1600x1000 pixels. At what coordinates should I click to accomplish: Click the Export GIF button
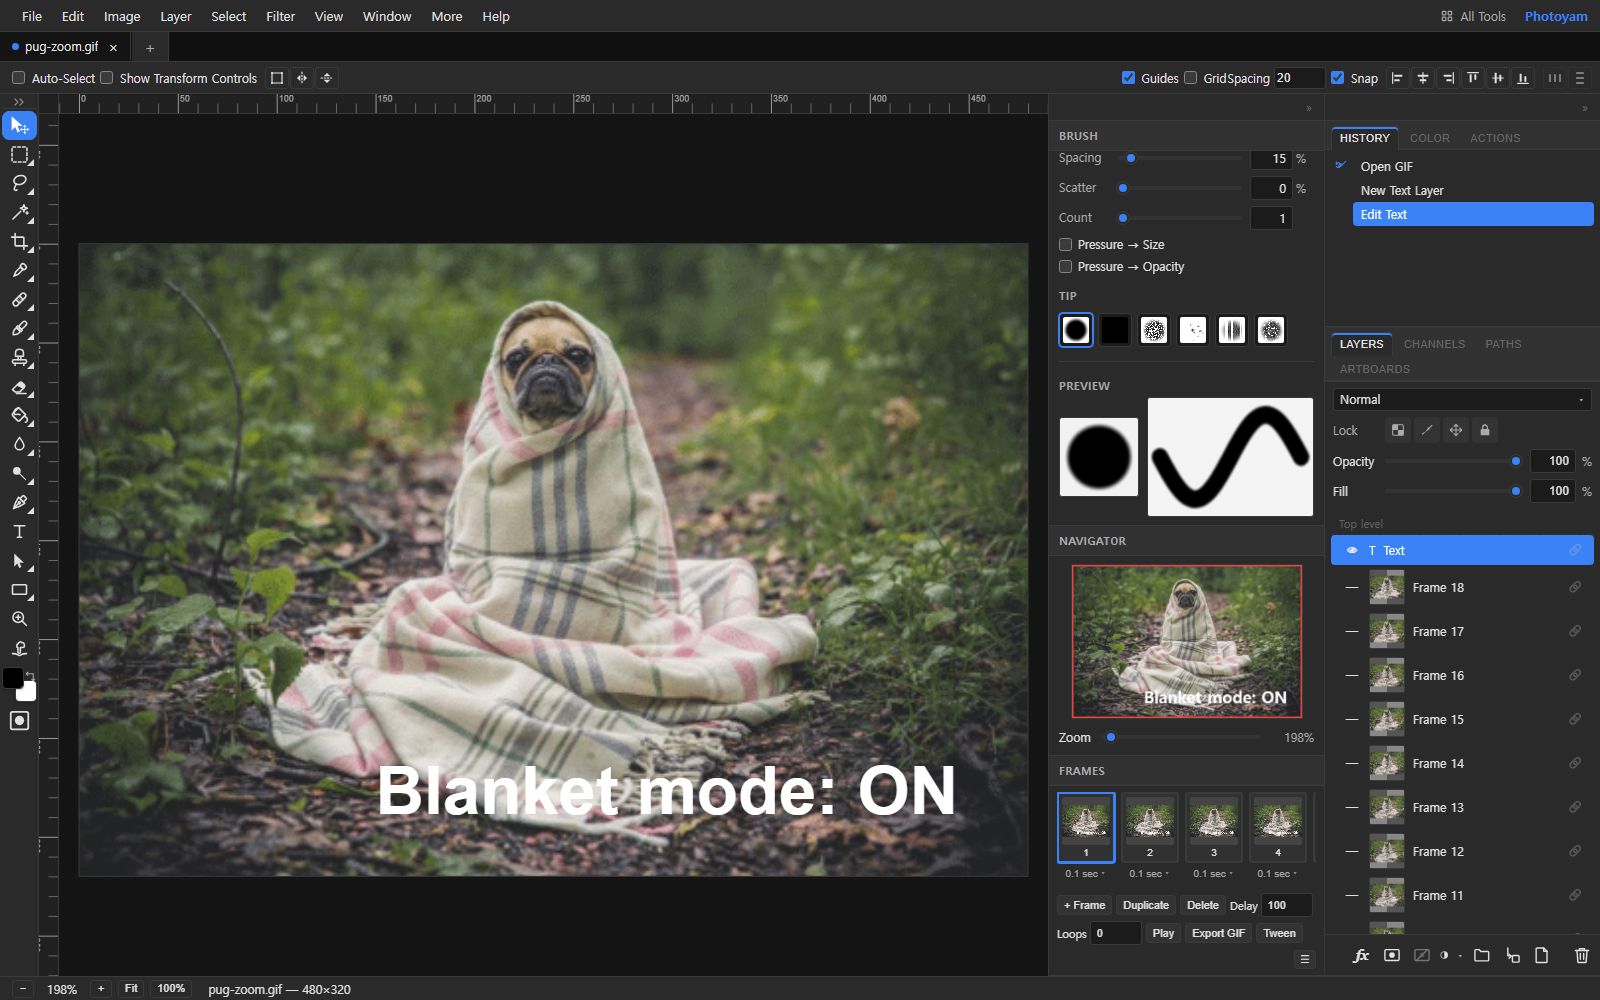(1218, 933)
